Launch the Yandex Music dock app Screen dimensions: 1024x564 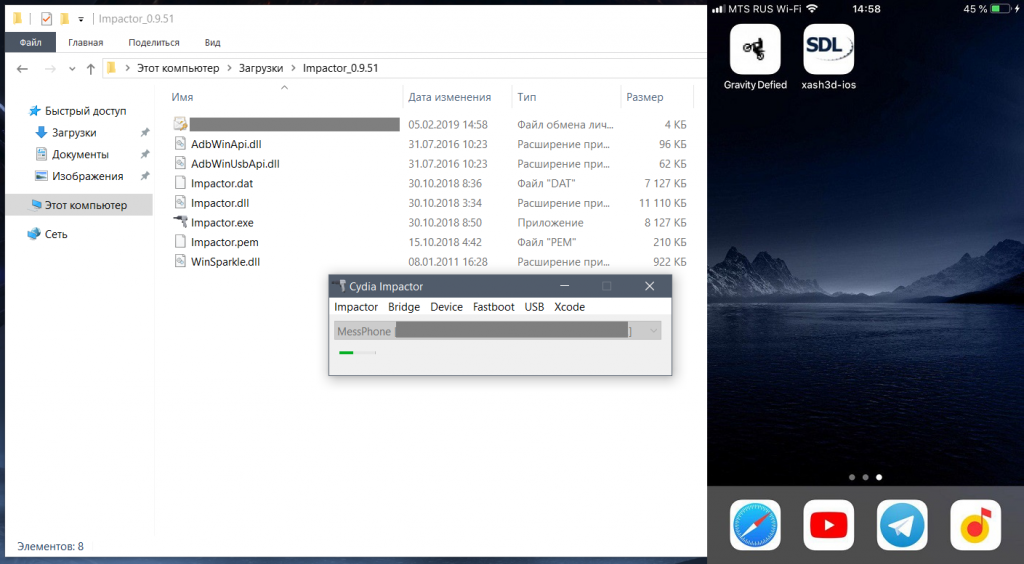[x=975, y=524]
